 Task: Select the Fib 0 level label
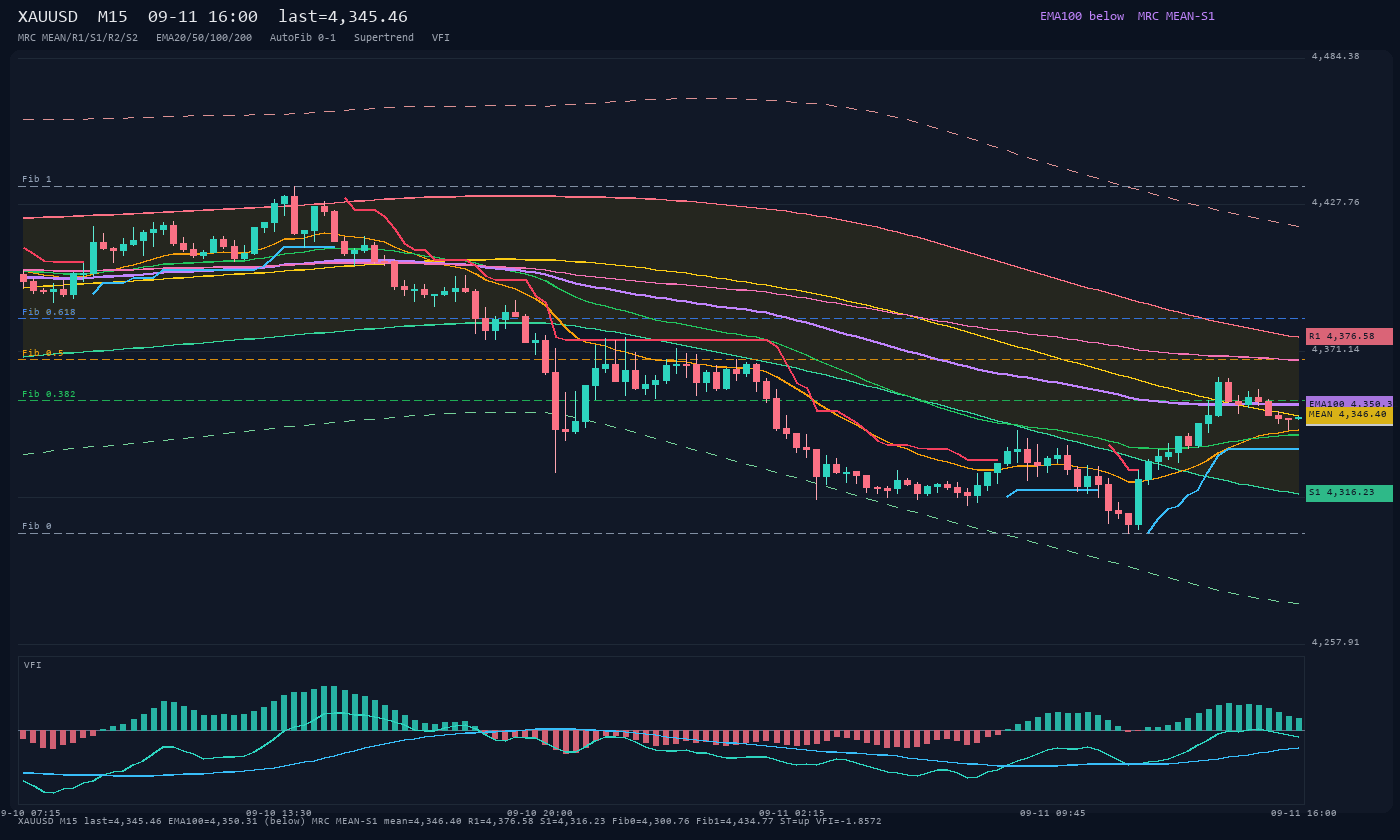coord(37,526)
